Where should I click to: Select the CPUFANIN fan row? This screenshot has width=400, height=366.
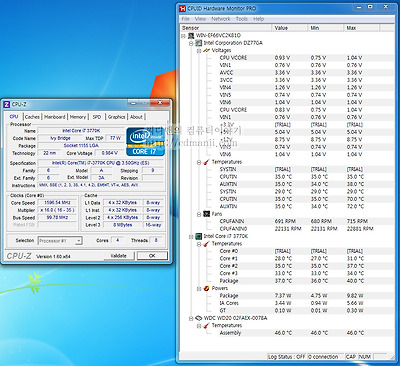click(x=287, y=221)
